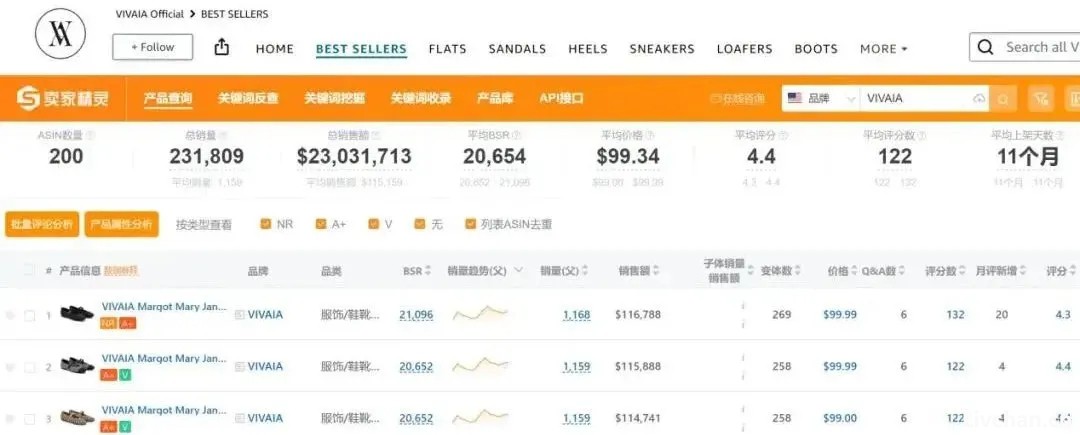Open the SANDALS store tab
The width and height of the screenshot is (1080, 435).
click(x=517, y=49)
